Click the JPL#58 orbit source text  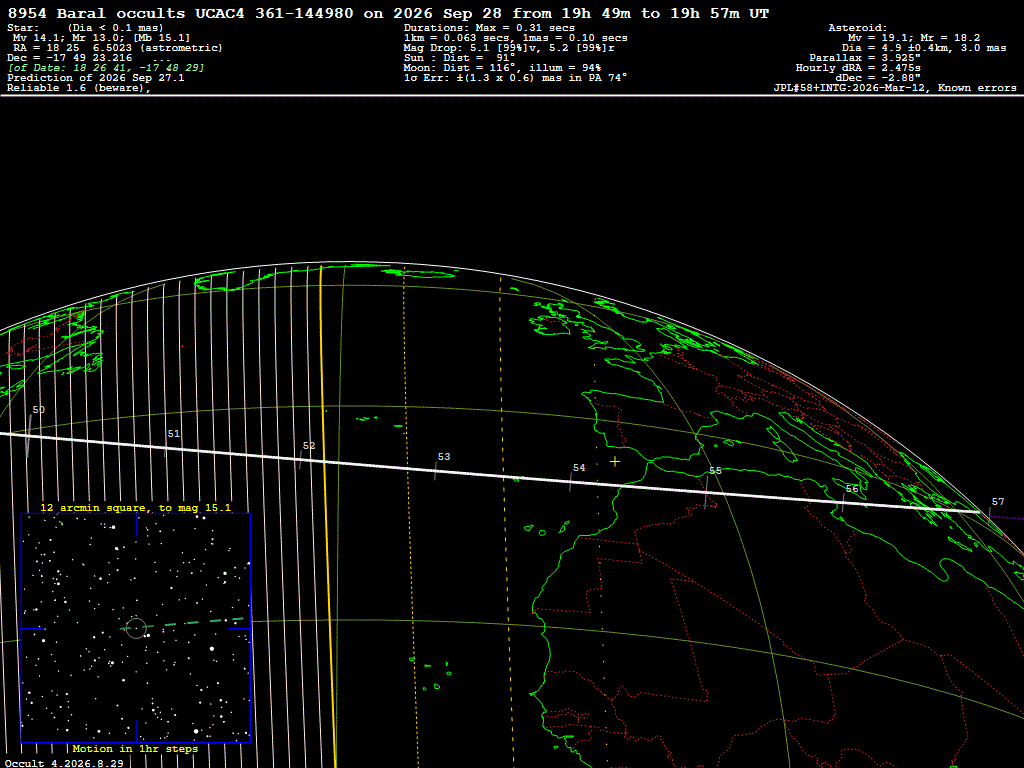(x=895, y=88)
